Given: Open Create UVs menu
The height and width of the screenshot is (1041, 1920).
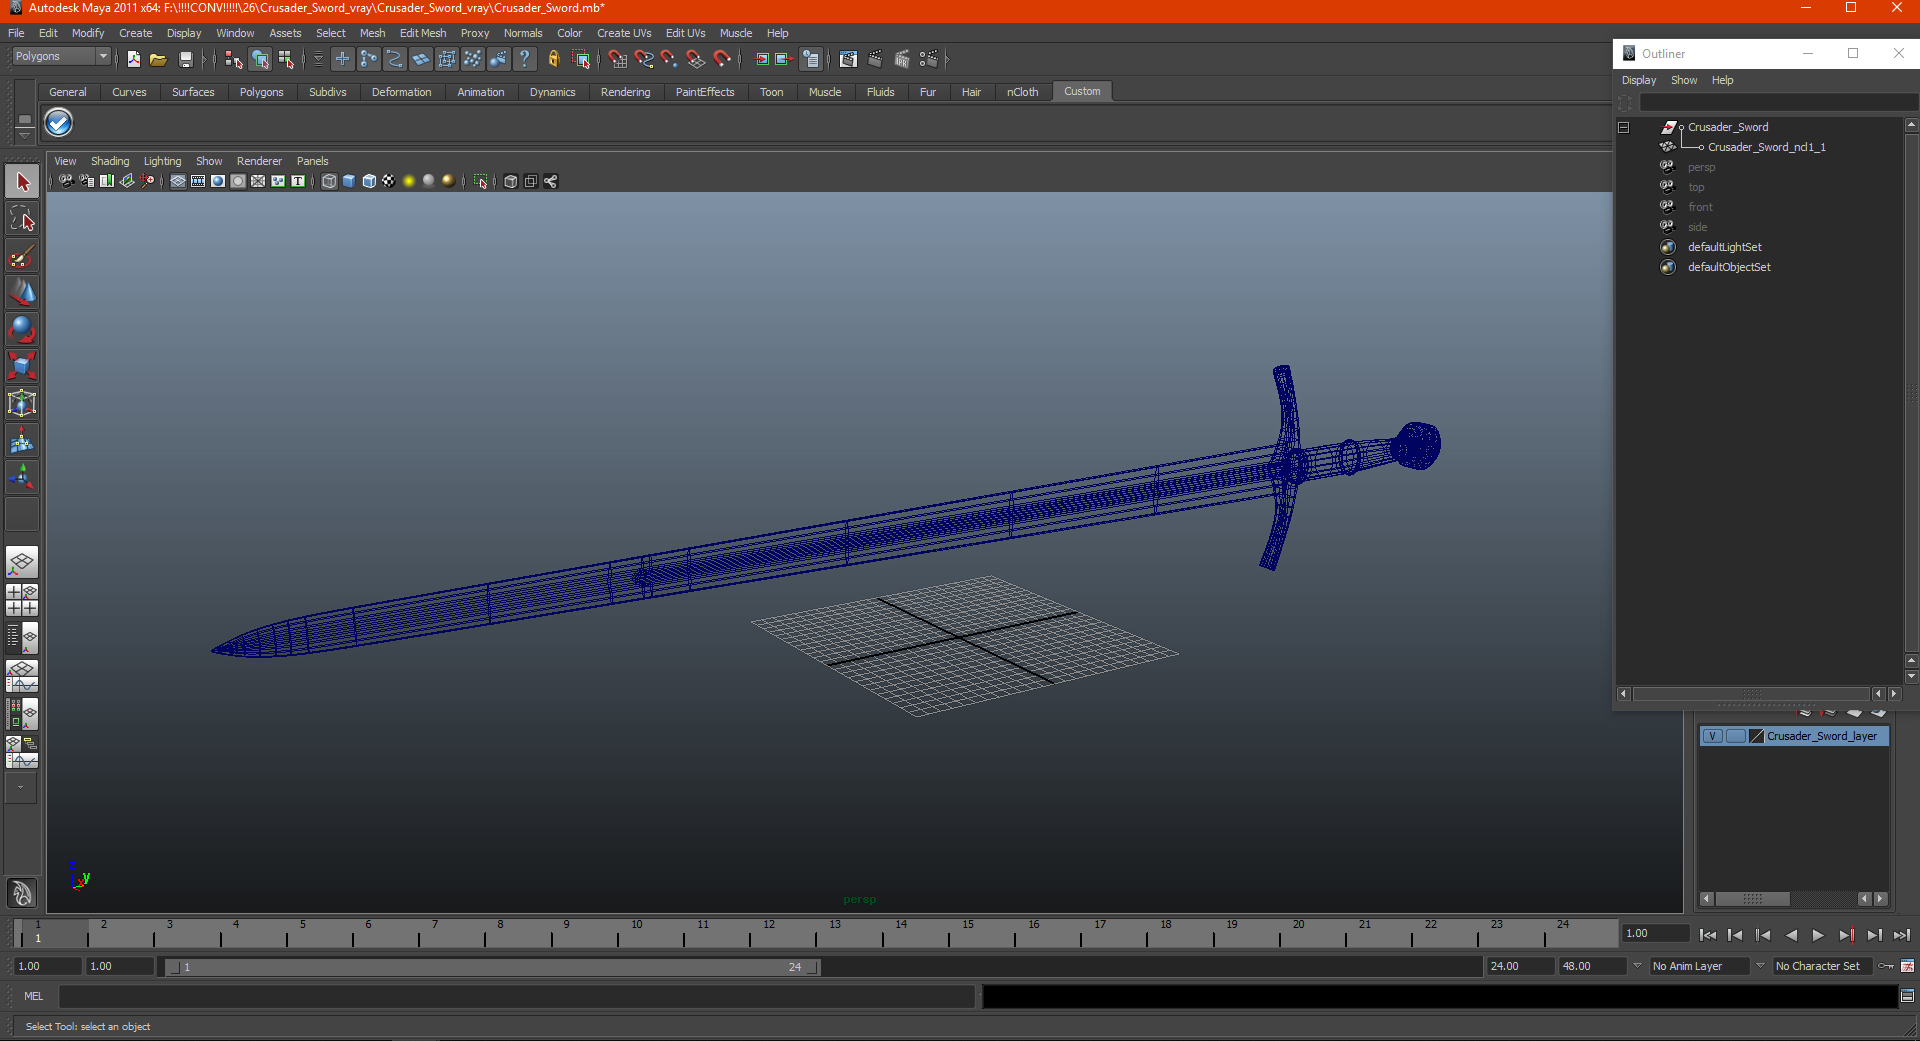Looking at the screenshot, I should click(624, 33).
